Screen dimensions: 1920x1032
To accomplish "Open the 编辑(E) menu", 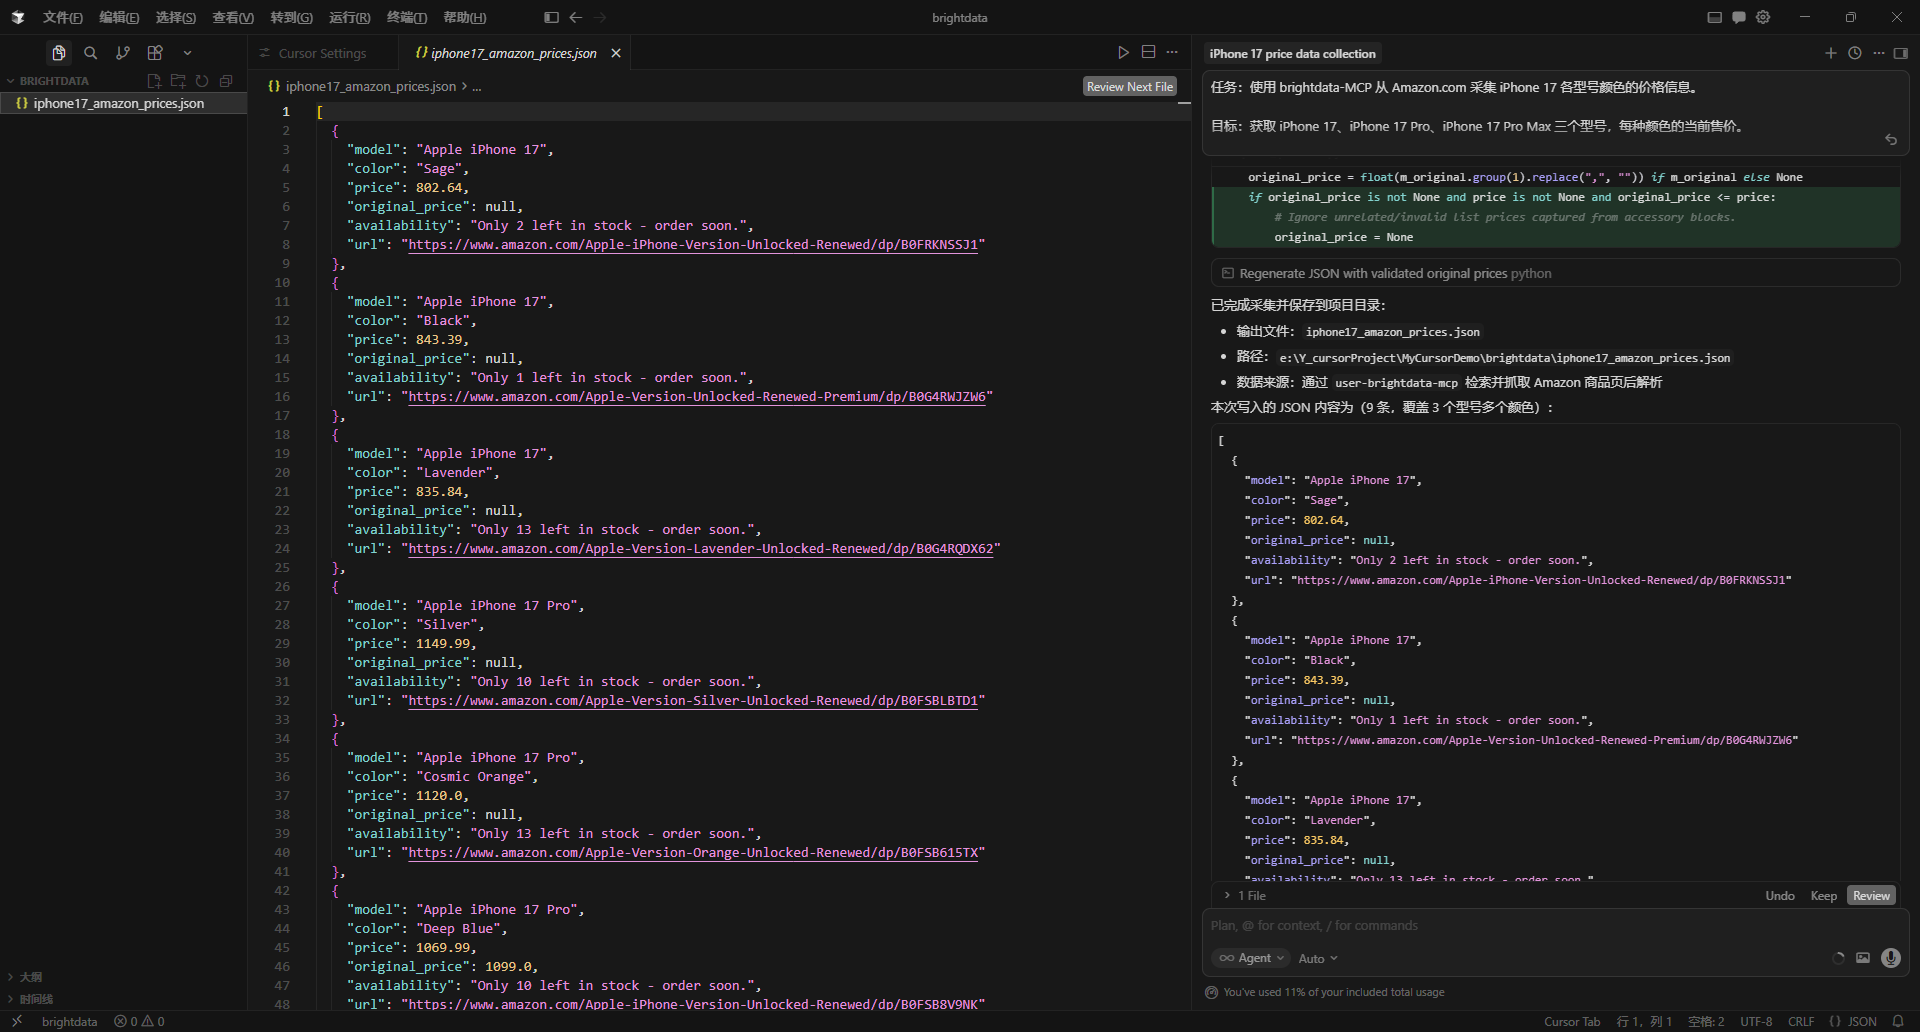I will (119, 18).
